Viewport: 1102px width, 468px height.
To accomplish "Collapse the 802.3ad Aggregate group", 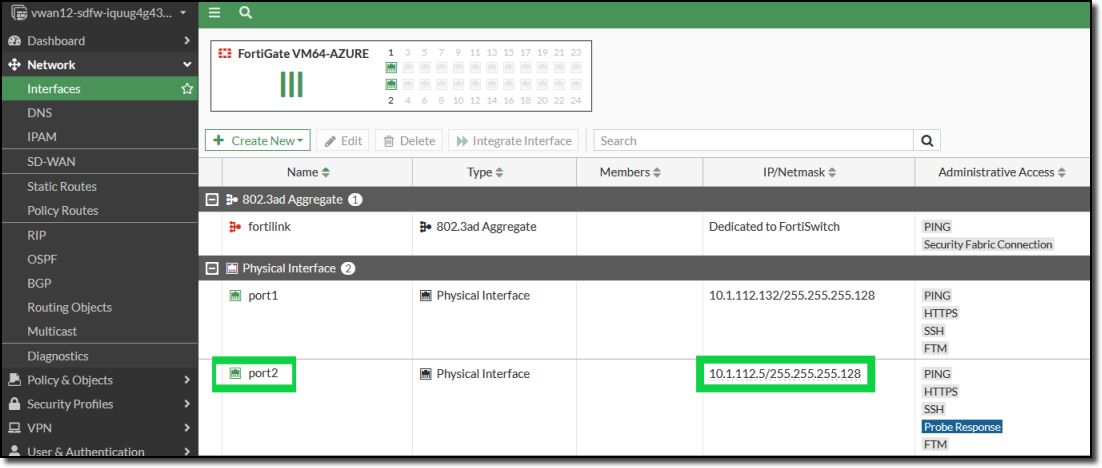I will [210, 200].
